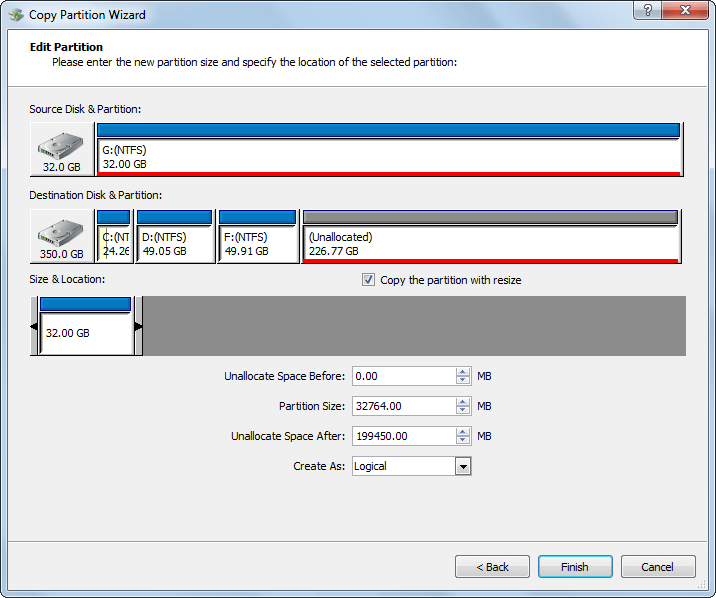Close the wizard window
716x598 pixels.
pyautogui.click(x=685, y=10)
